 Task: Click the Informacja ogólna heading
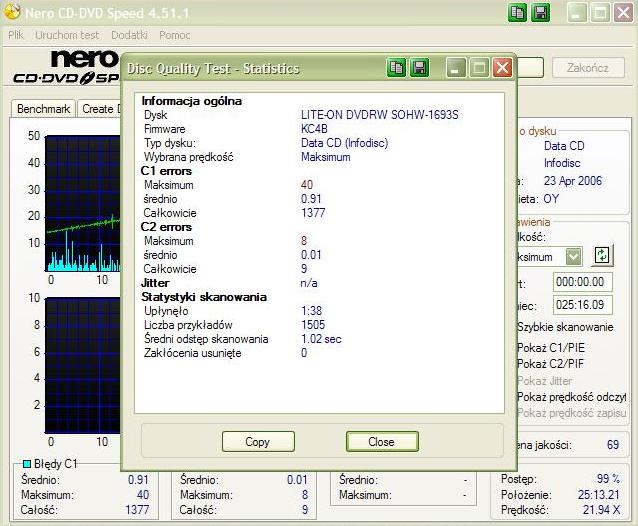192,101
